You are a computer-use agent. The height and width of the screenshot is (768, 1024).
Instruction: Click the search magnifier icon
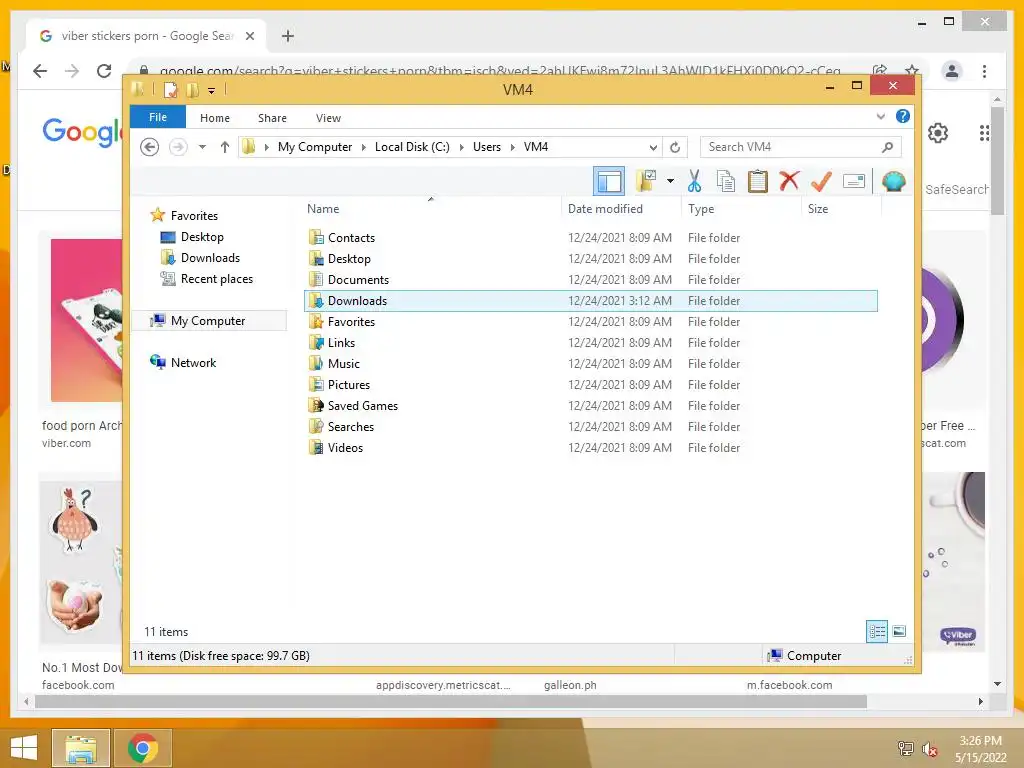887,147
